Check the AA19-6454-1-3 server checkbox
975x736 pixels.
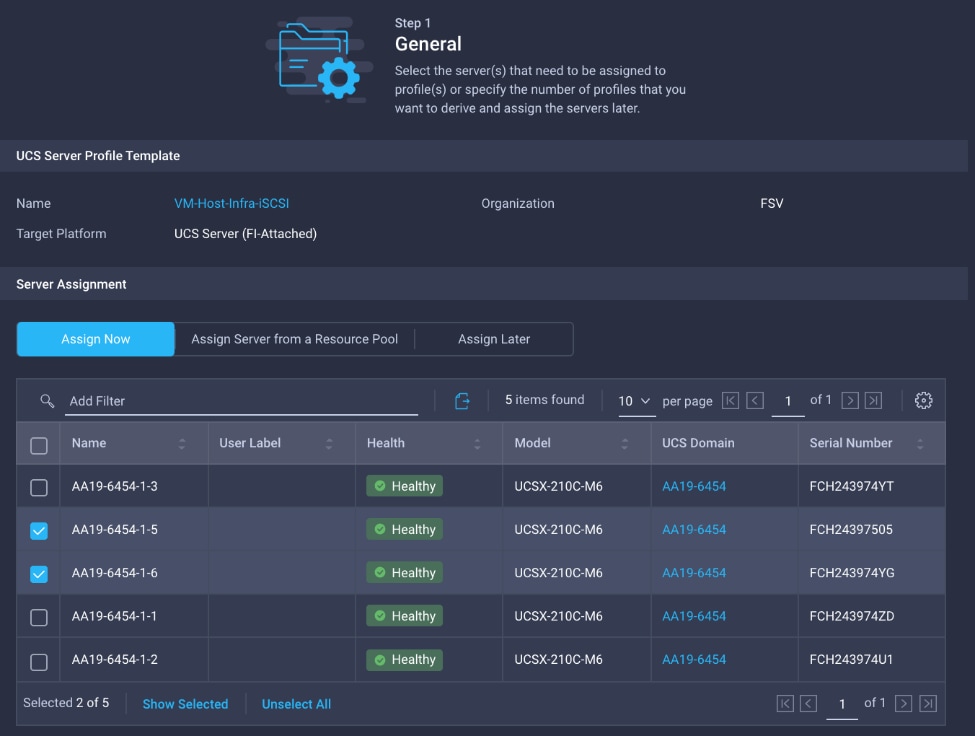(x=39, y=487)
